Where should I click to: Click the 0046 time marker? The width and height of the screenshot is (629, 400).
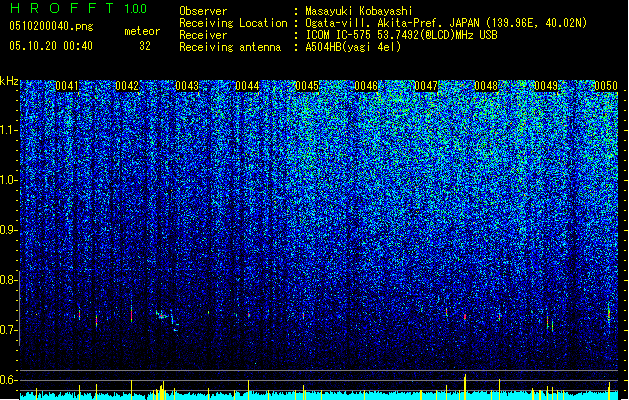[x=366, y=86]
